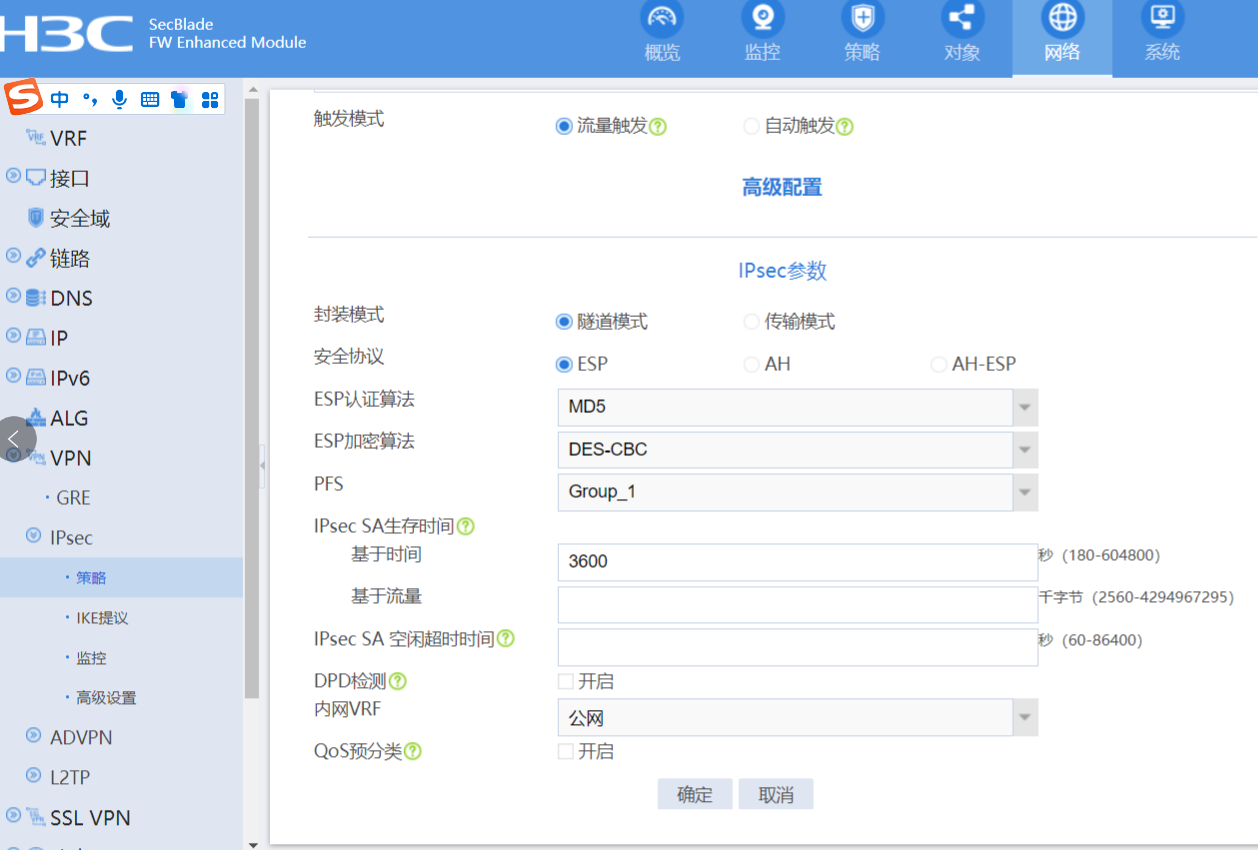Expand the DNS tree node
Viewport: 1258px width, 850px height.
click(x=13, y=295)
